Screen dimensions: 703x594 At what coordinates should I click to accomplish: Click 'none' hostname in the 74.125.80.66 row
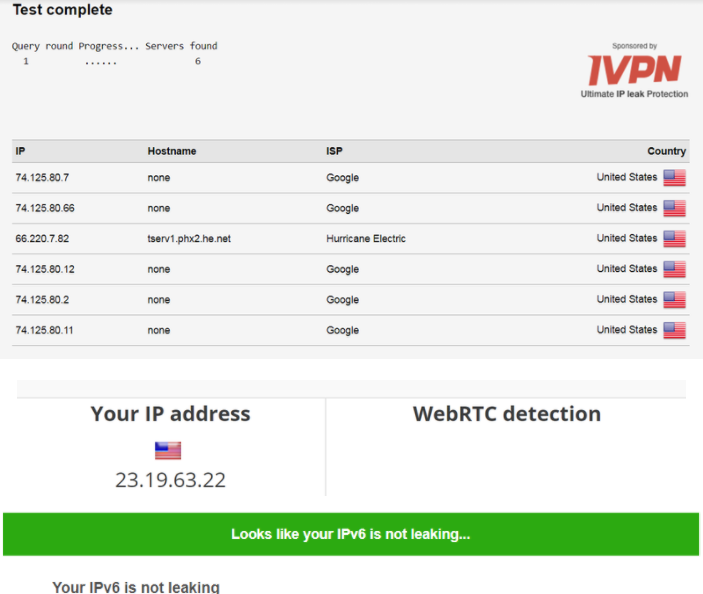pos(159,208)
